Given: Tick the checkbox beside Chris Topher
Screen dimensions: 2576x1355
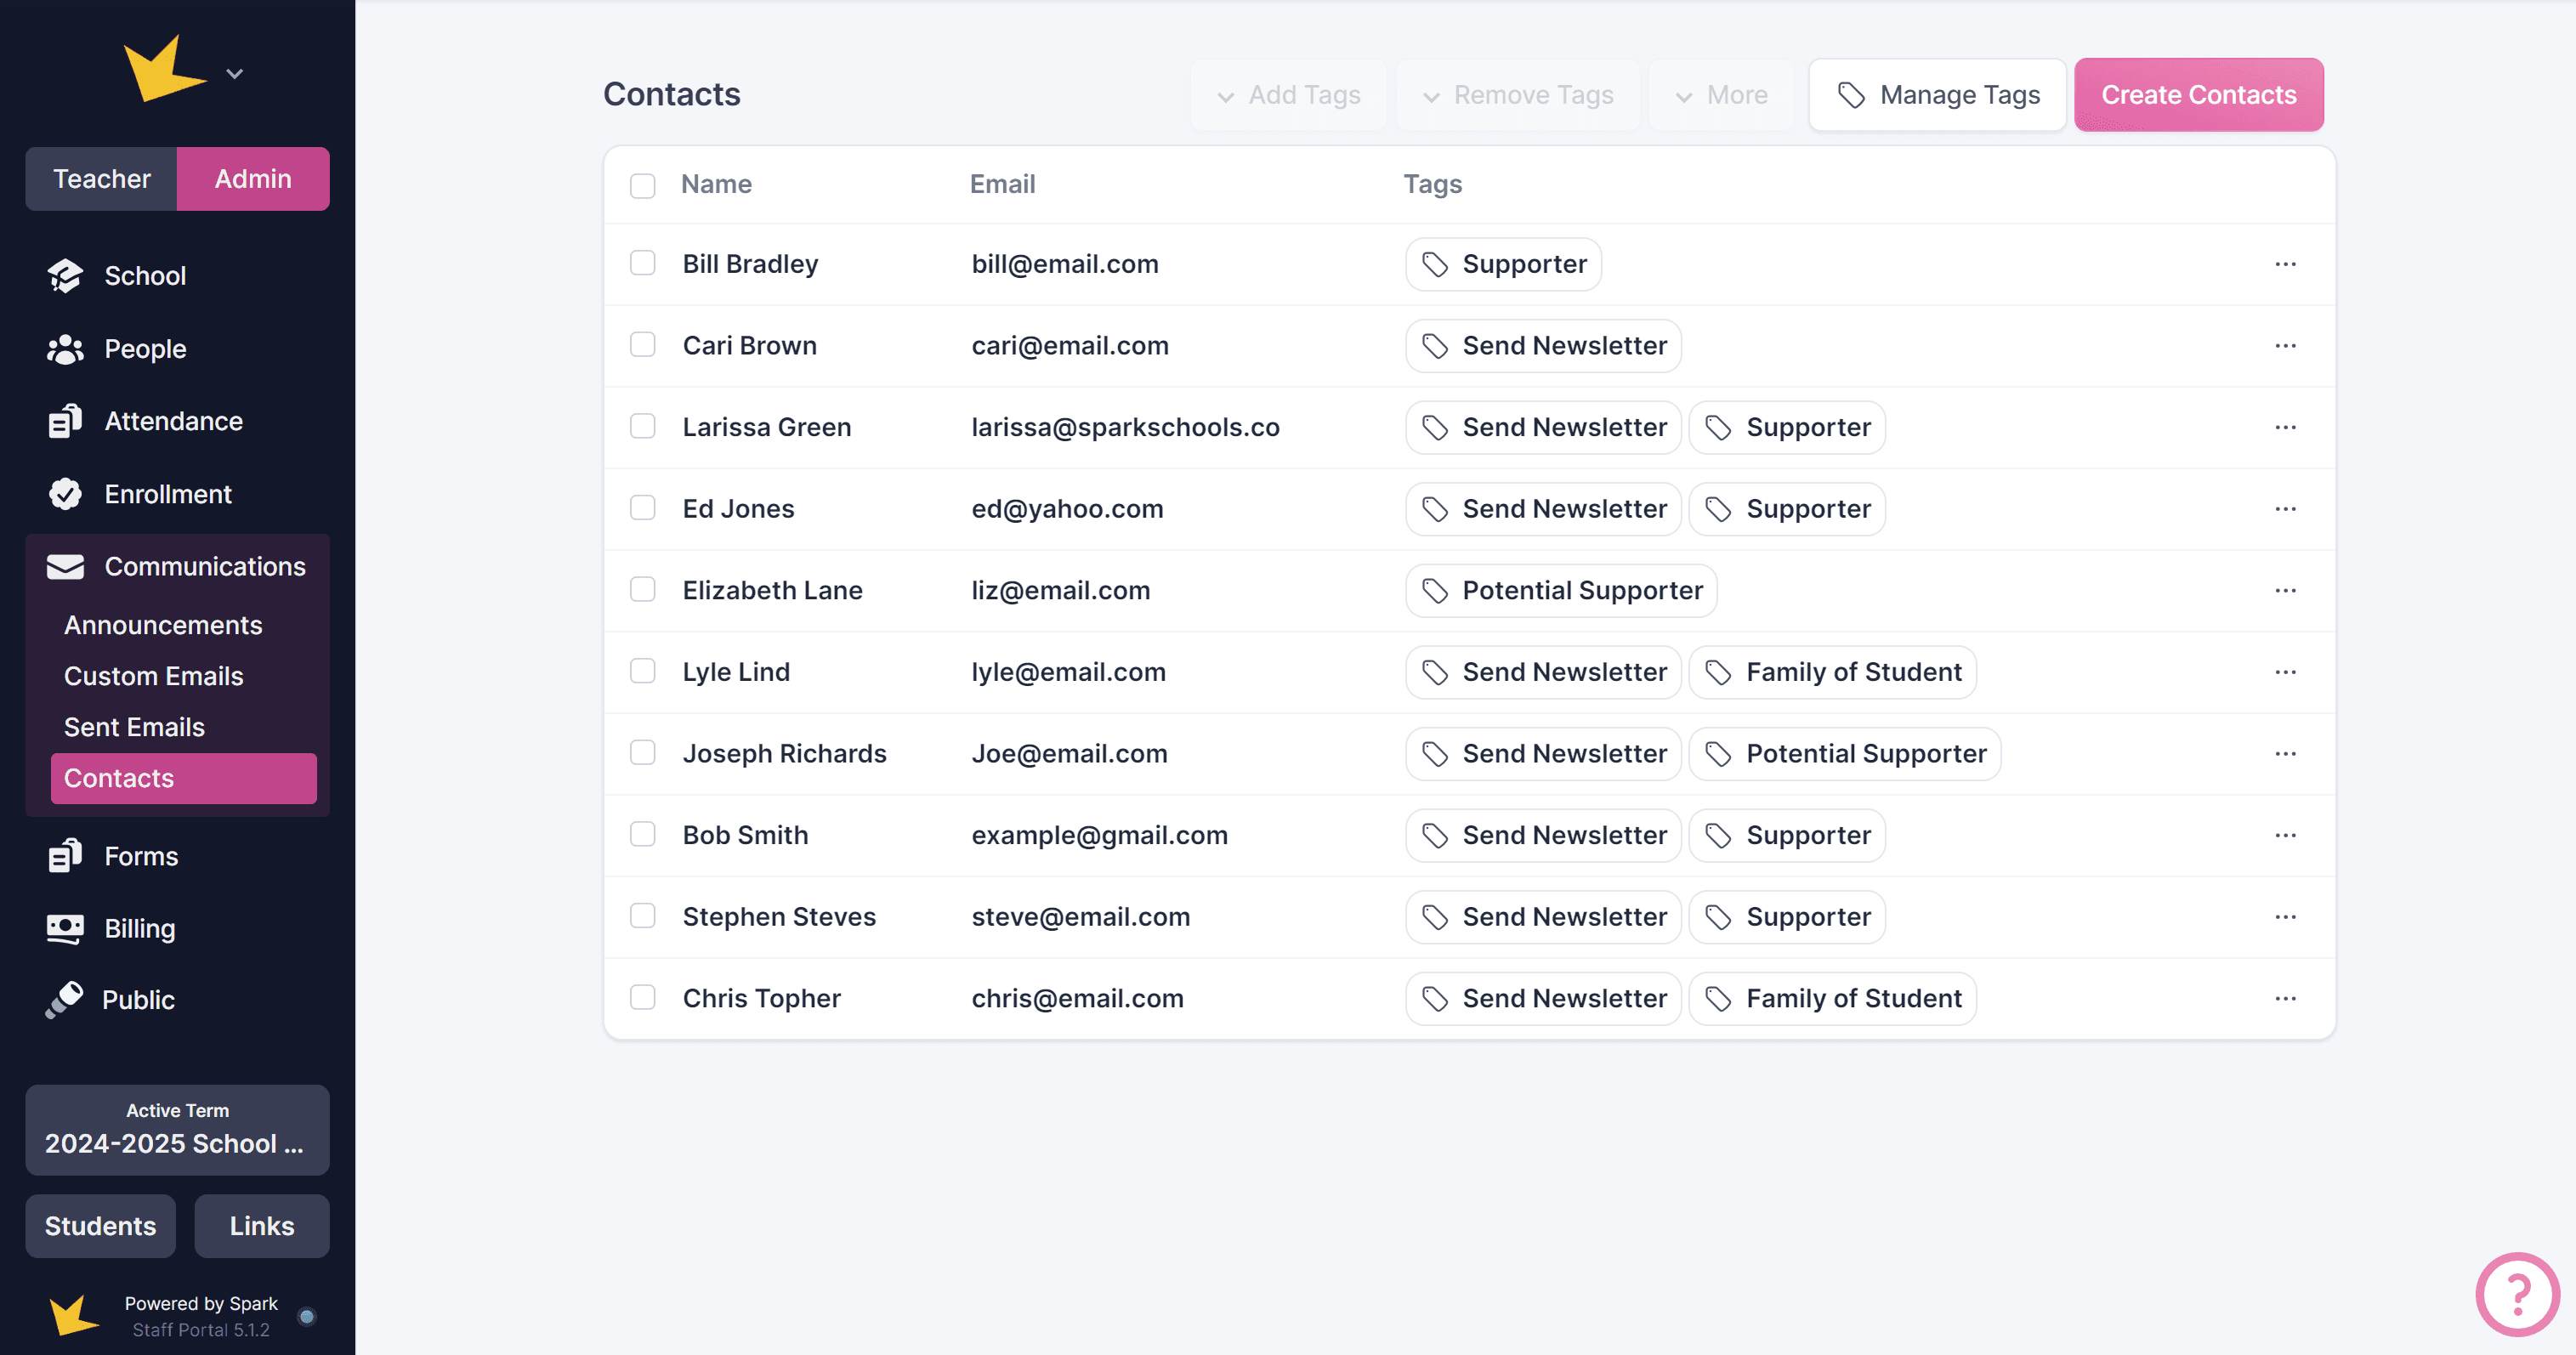Looking at the screenshot, I should click(643, 998).
